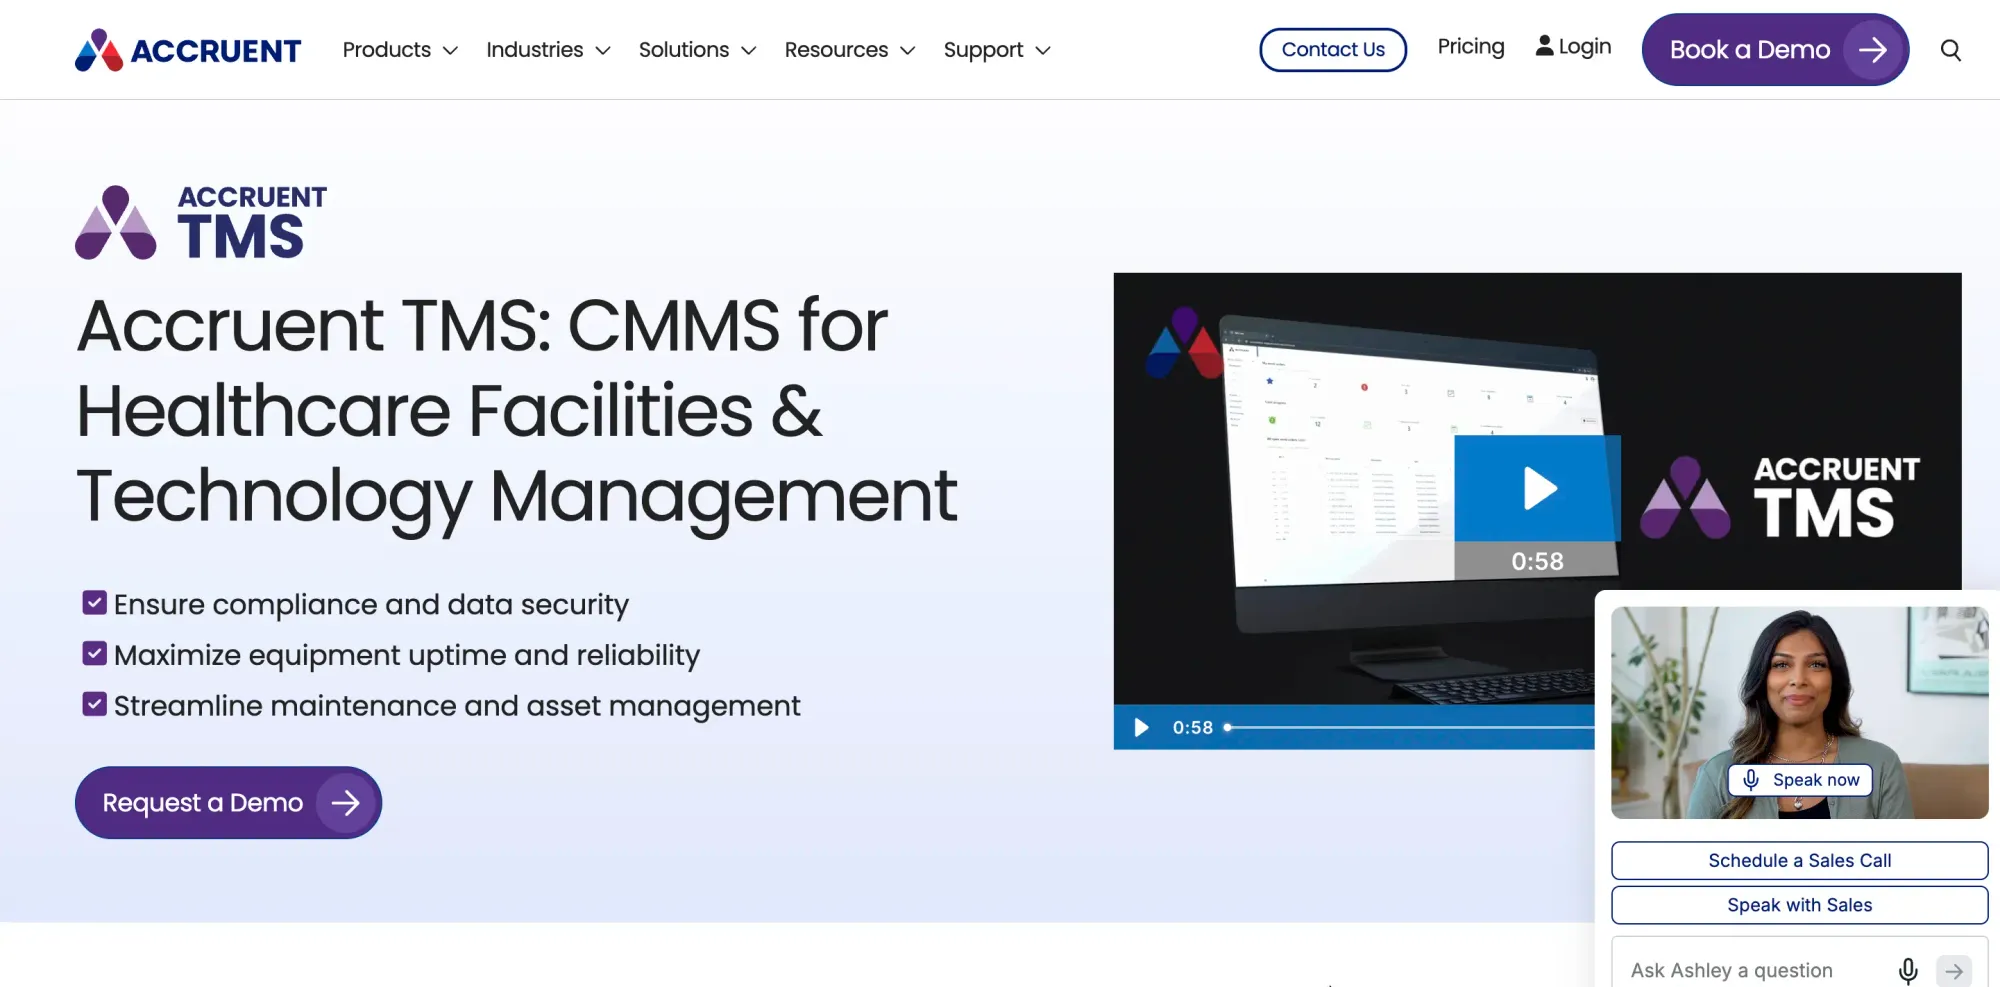Click arrow icon in Book a Demo

(x=1872, y=50)
